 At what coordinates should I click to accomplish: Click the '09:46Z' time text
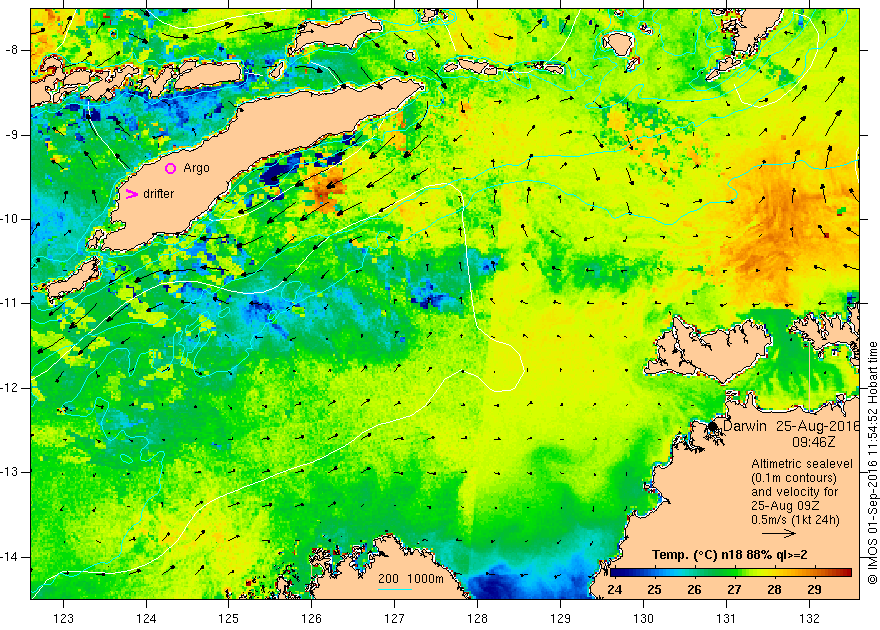click(813, 442)
